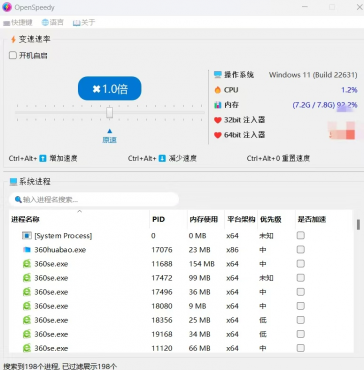364x370 pixels.
Task: Click the 系统进程 panel icon
Action: tap(13, 182)
